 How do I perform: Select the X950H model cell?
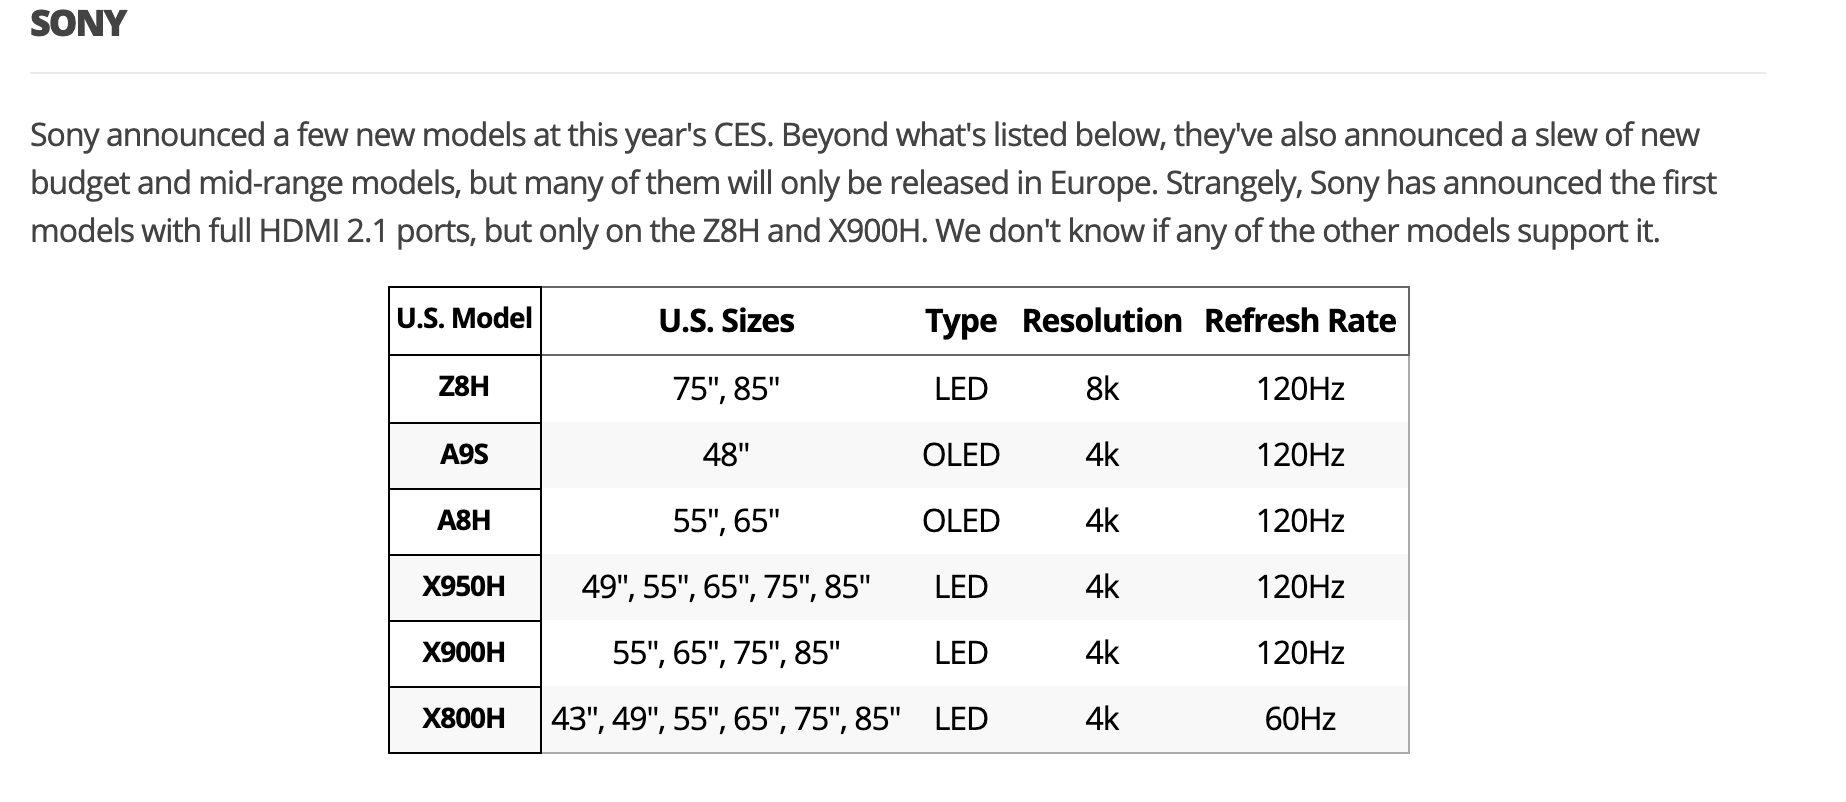[465, 587]
